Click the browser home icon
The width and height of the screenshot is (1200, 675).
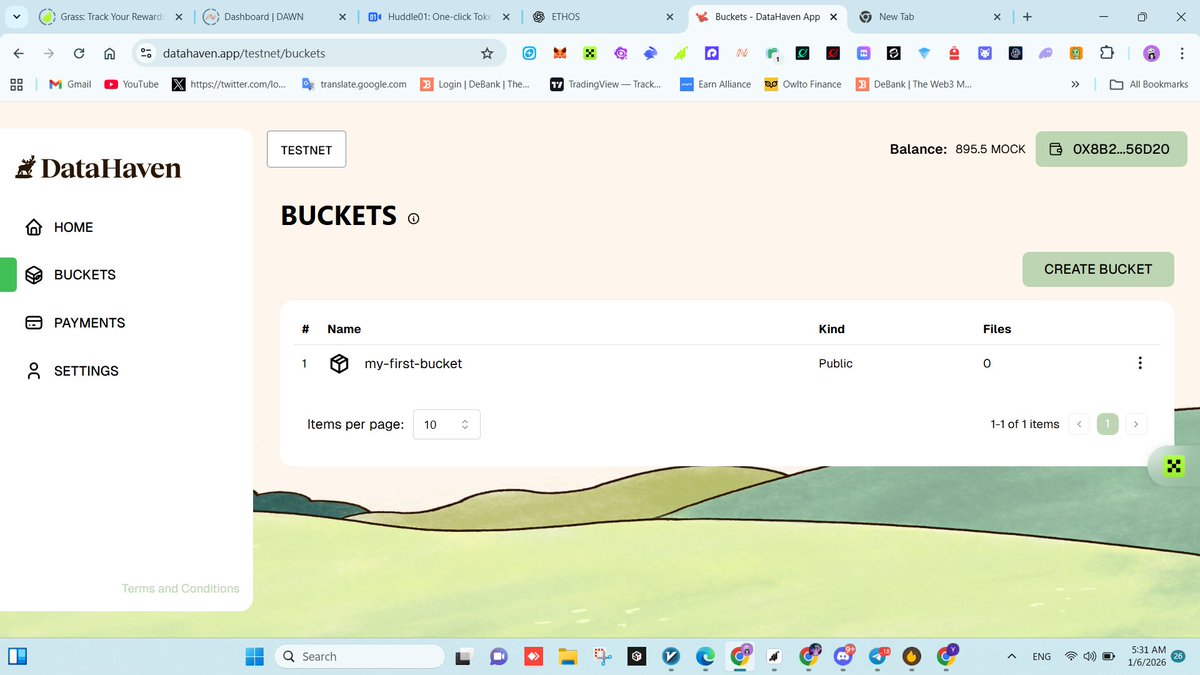[109, 53]
